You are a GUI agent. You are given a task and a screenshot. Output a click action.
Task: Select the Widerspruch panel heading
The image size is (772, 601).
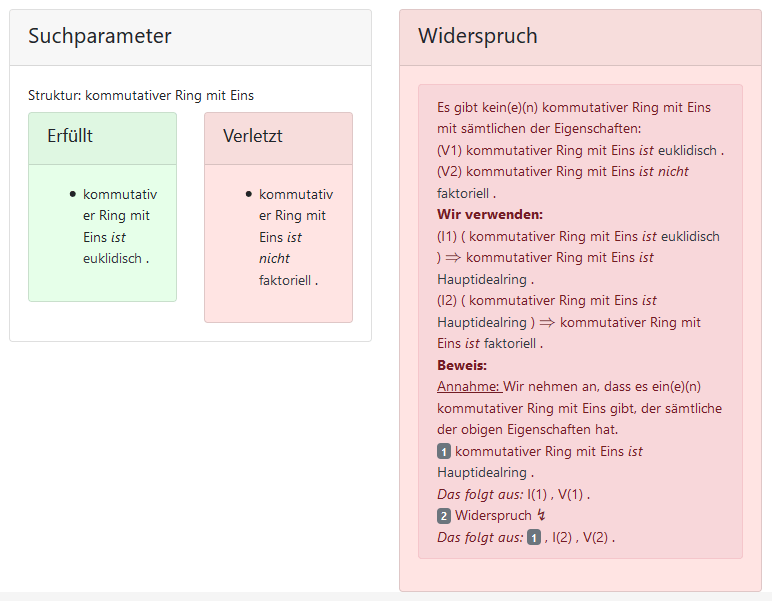pyautogui.click(x=478, y=37)
